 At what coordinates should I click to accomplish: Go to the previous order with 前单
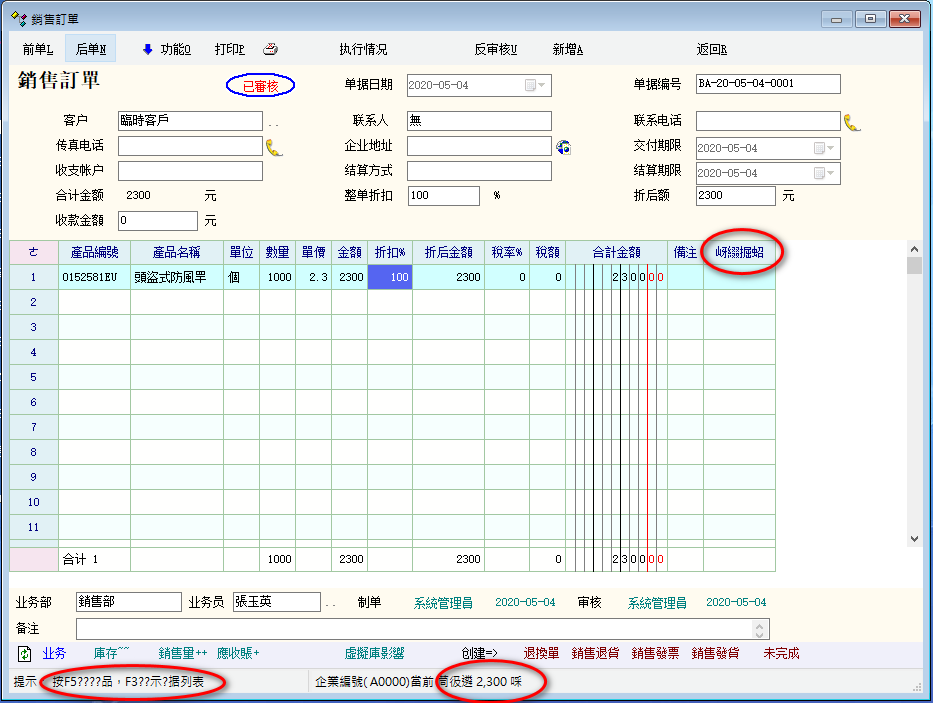(38, 49)
